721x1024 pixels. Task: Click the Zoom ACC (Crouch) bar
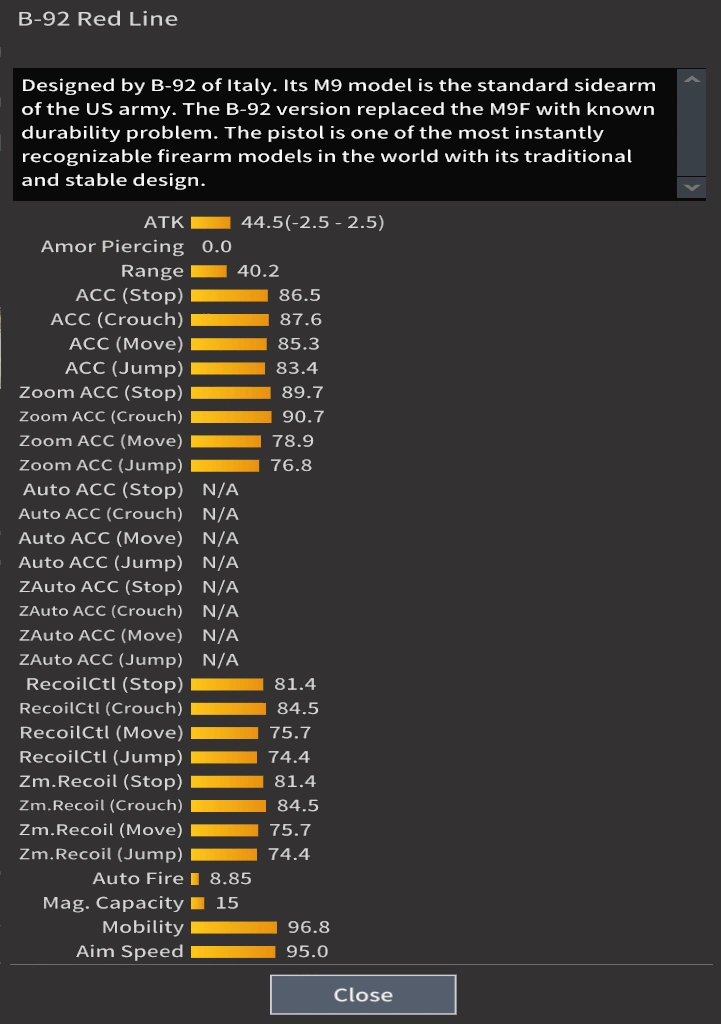231,416
